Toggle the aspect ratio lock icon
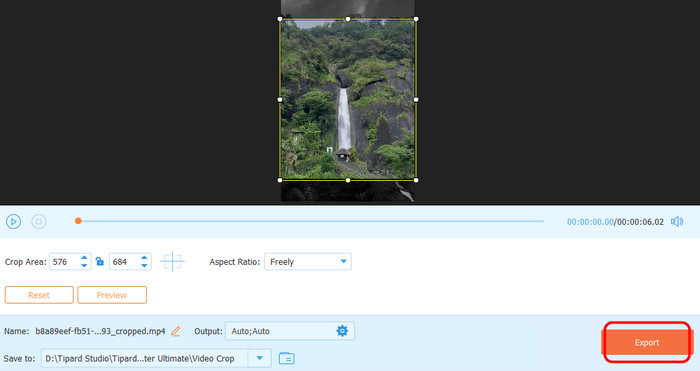The width and height of the screenshot is (700, 371). [x=100, y=262]
